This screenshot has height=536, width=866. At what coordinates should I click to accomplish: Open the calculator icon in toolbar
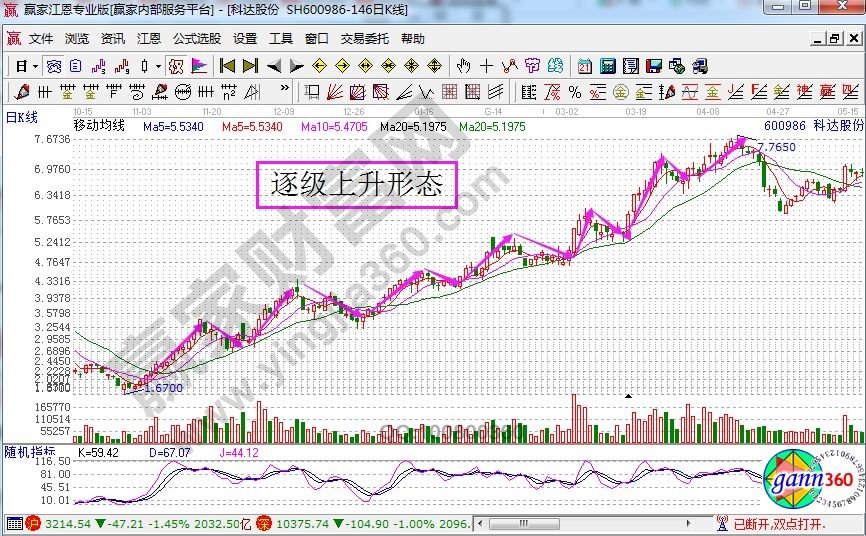(607, 66)
